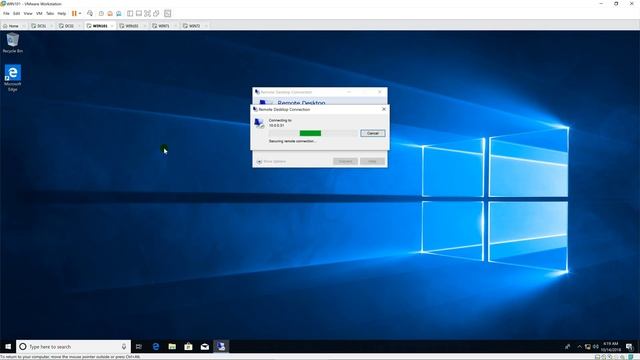Launch Edge from the taskbar
Image resolution: width=640 pixels, height=360 pixels.
pyautogui.click(x=156, y=347)
